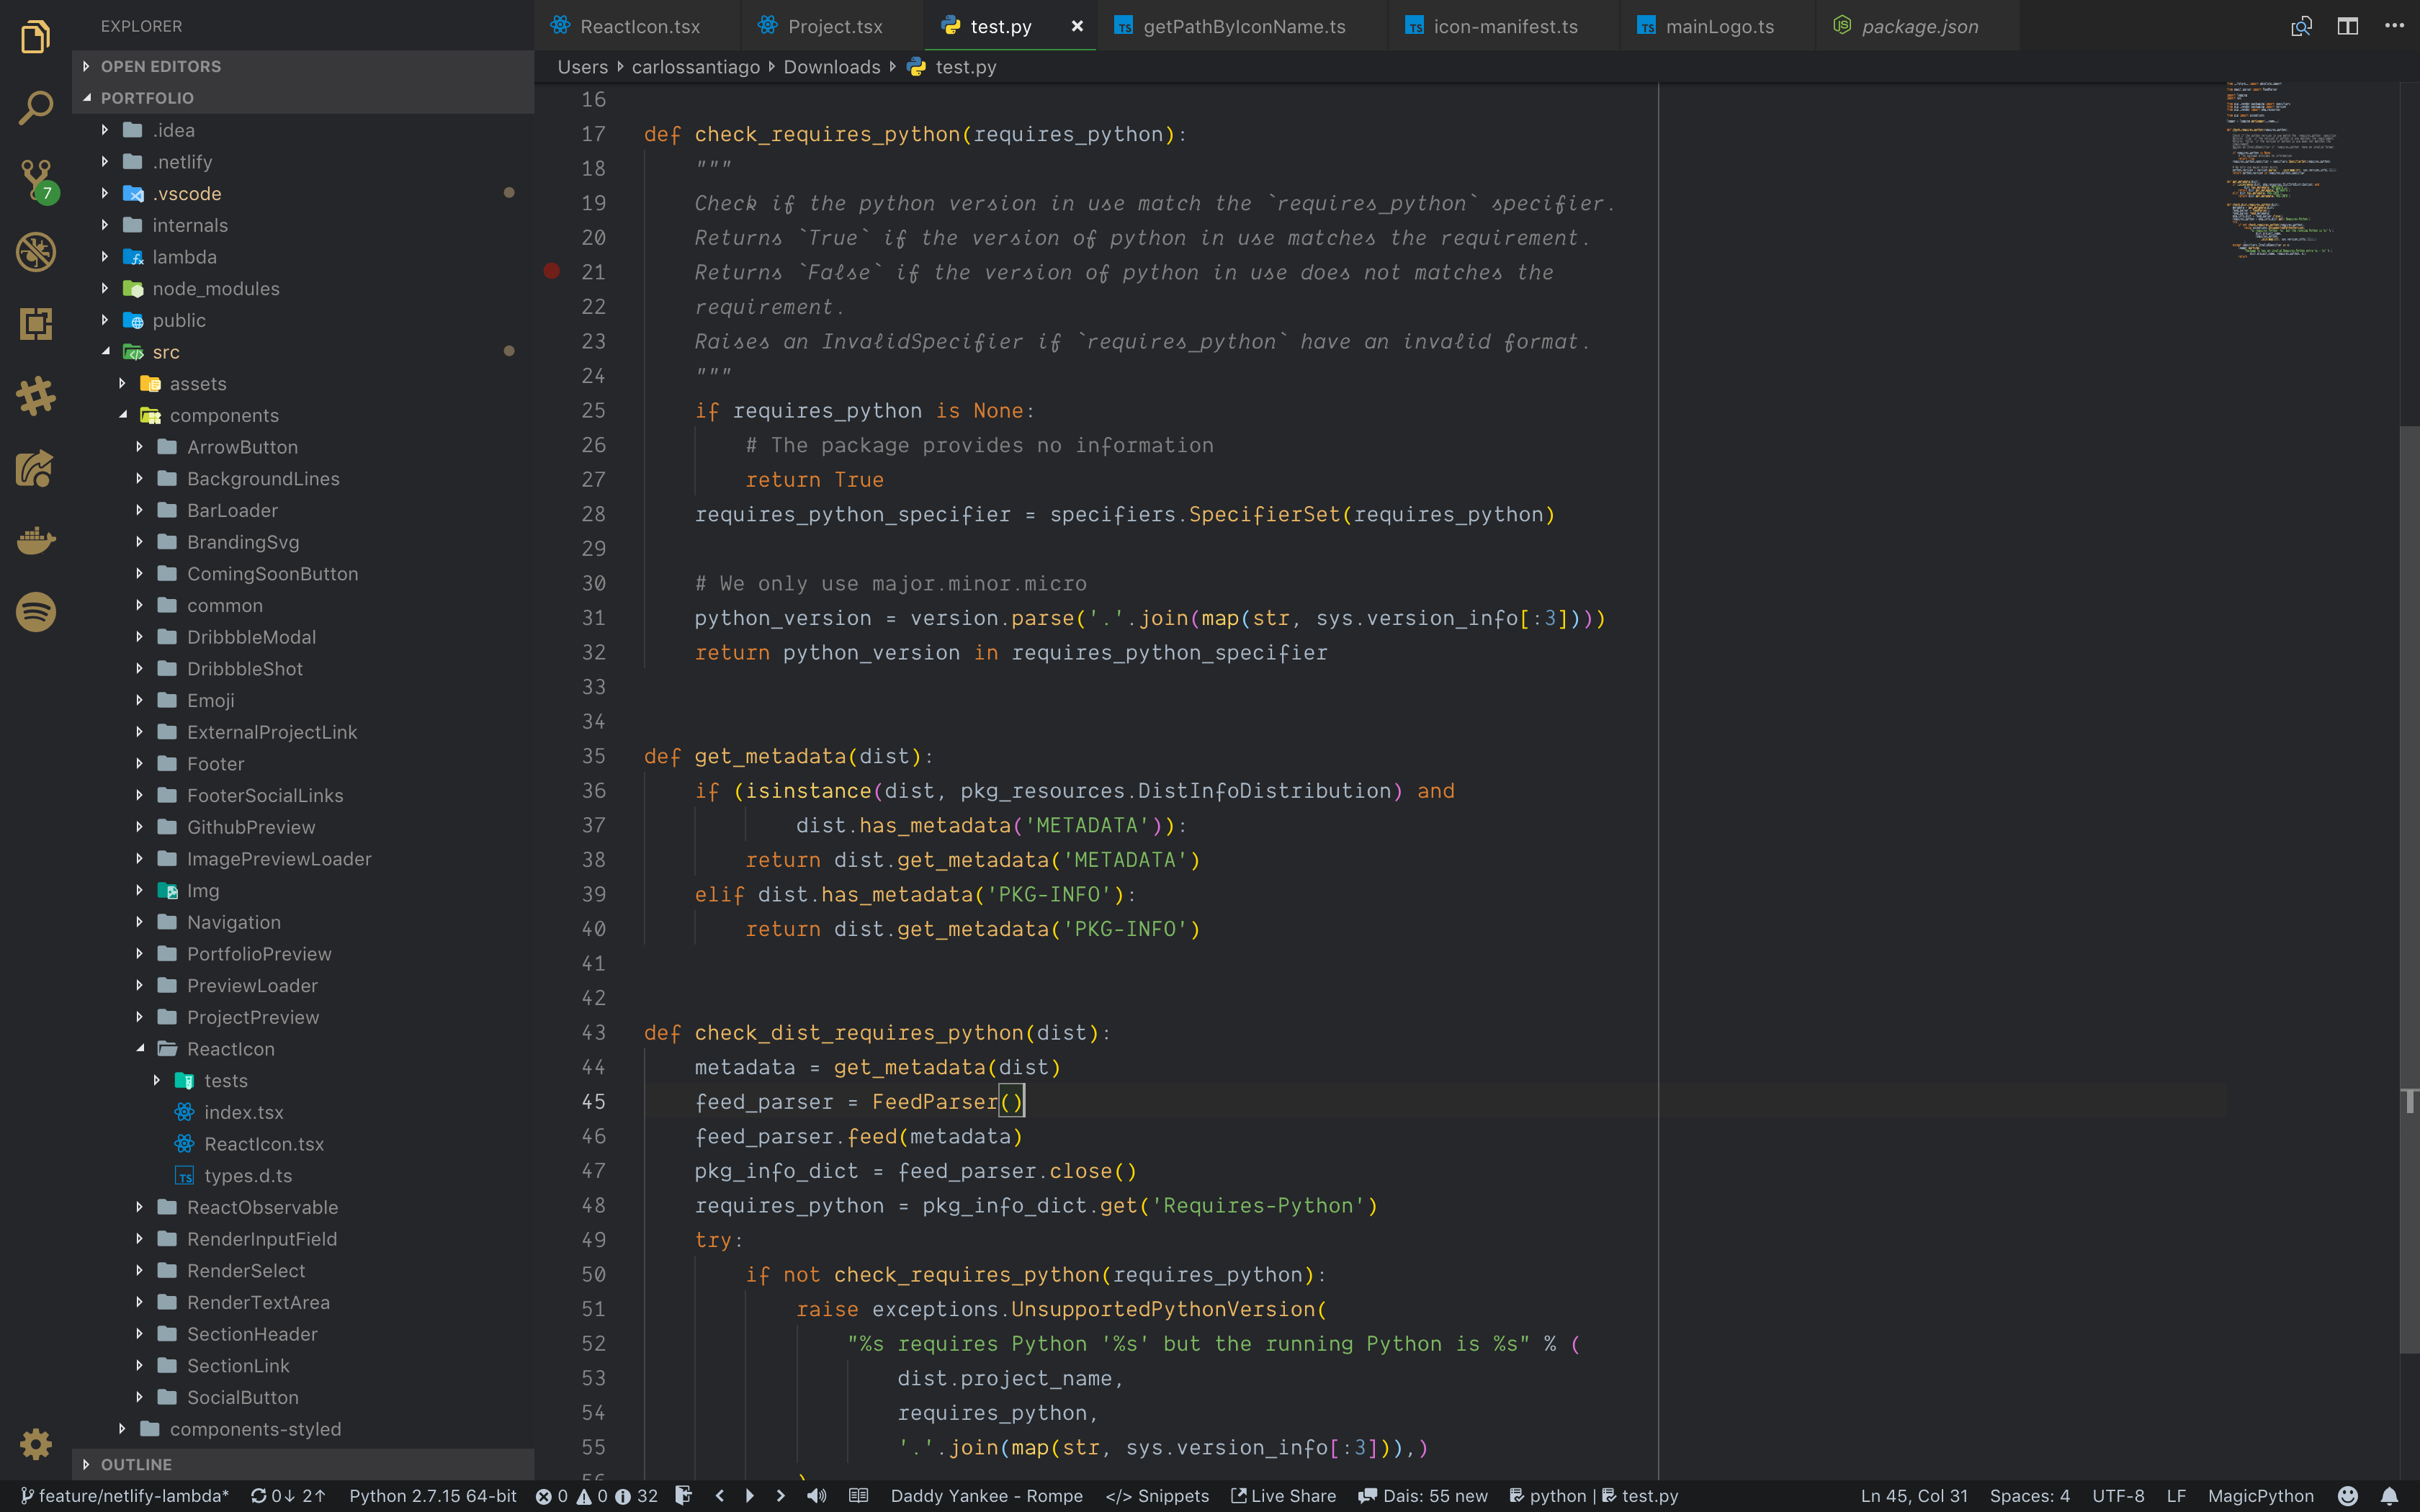Screen dimensions: 2420x1512
Task: Open the Debug view icon
Action: tap(36, 252)
